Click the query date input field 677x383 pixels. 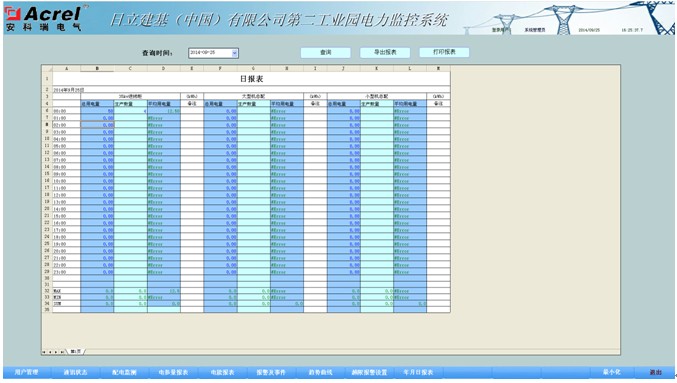pos(210,53)
